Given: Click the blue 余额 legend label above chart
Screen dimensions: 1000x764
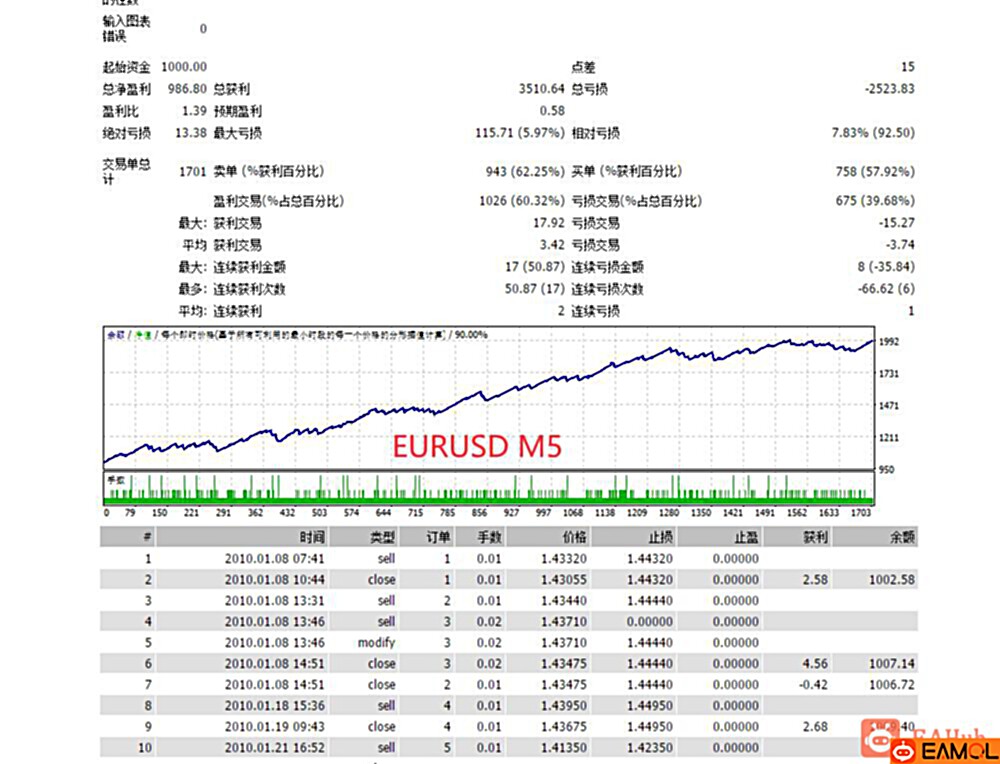Looking at the screenshot, I should coord(115,335).
